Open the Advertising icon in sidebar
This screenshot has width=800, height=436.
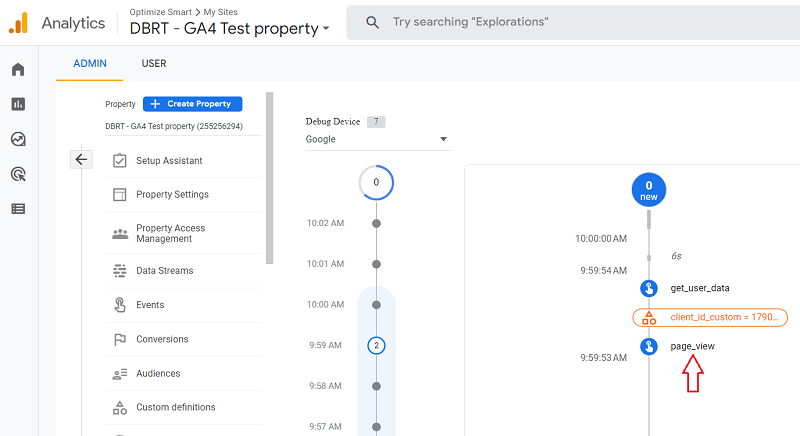coord(18,174)
